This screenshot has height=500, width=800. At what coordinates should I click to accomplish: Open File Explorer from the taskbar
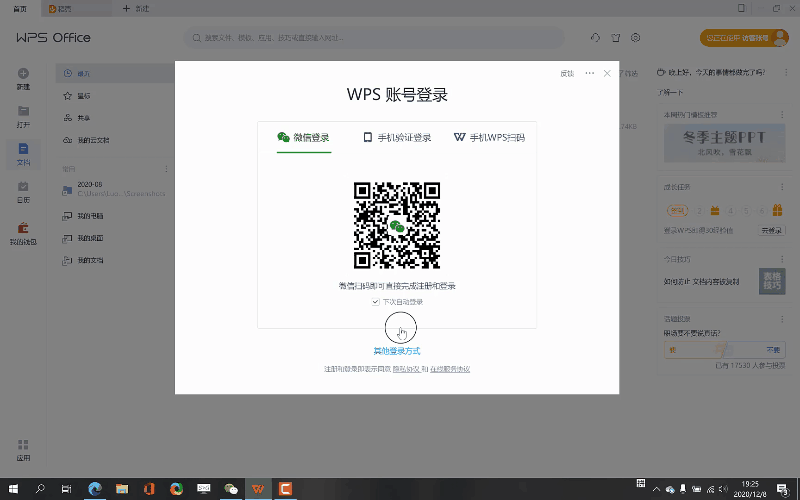point(122,489)
